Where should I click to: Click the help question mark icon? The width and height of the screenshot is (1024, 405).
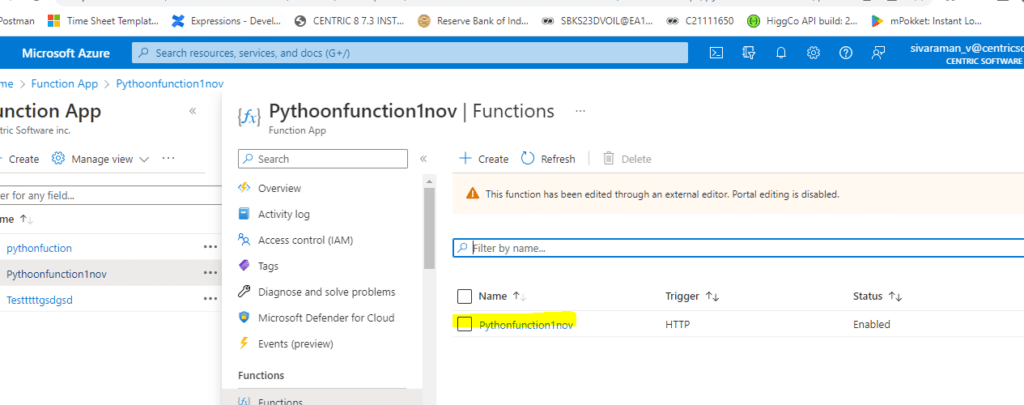tap(846, 53)
